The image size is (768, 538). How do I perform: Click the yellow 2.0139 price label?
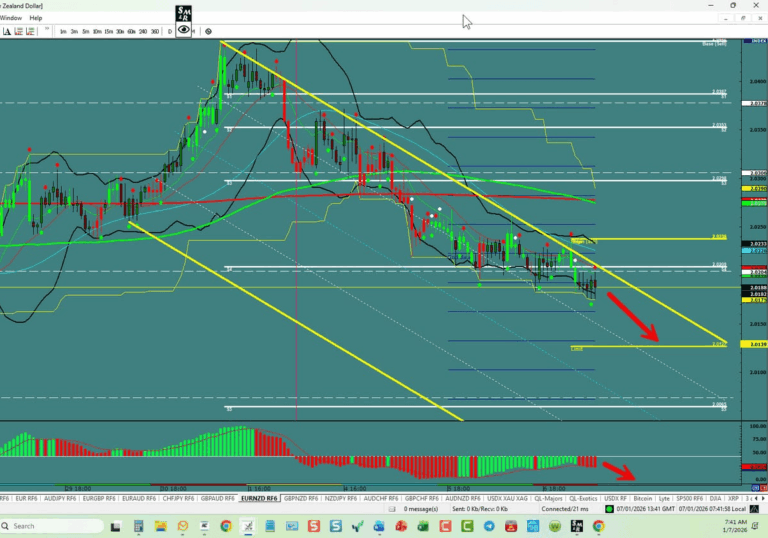pos(755,344)
